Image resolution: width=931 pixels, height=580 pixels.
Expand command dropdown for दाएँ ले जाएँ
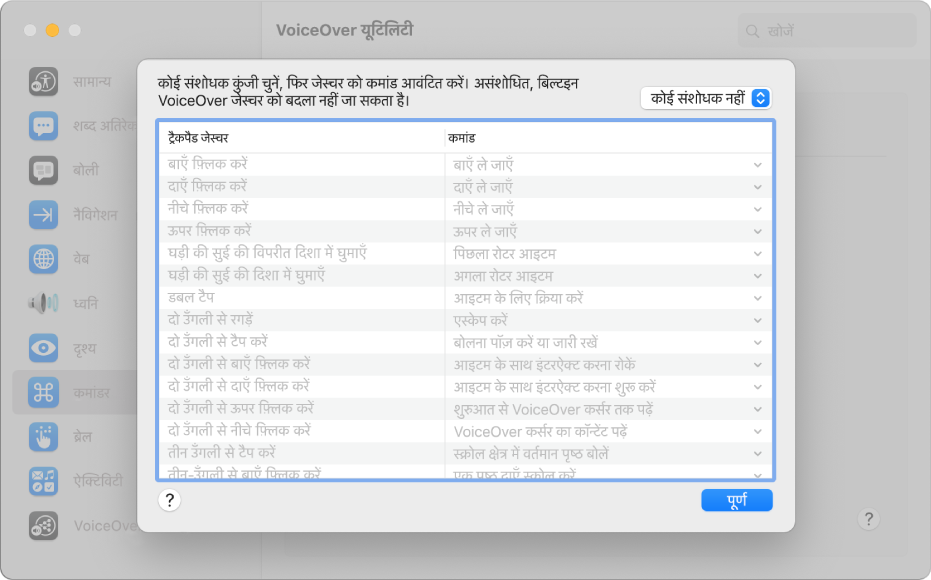(x=758, y=187)
